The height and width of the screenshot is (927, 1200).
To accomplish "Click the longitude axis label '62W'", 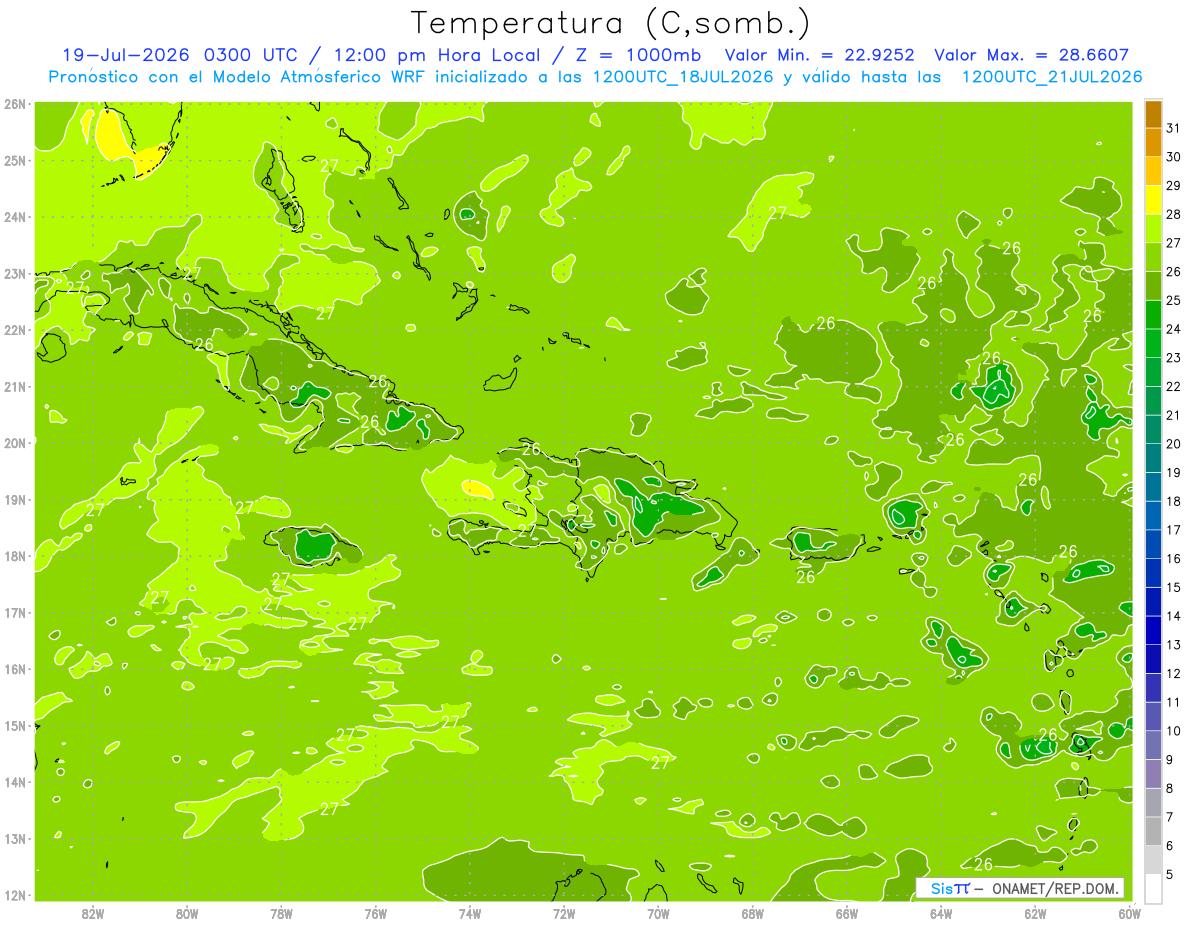I will tap(1036, 913).
